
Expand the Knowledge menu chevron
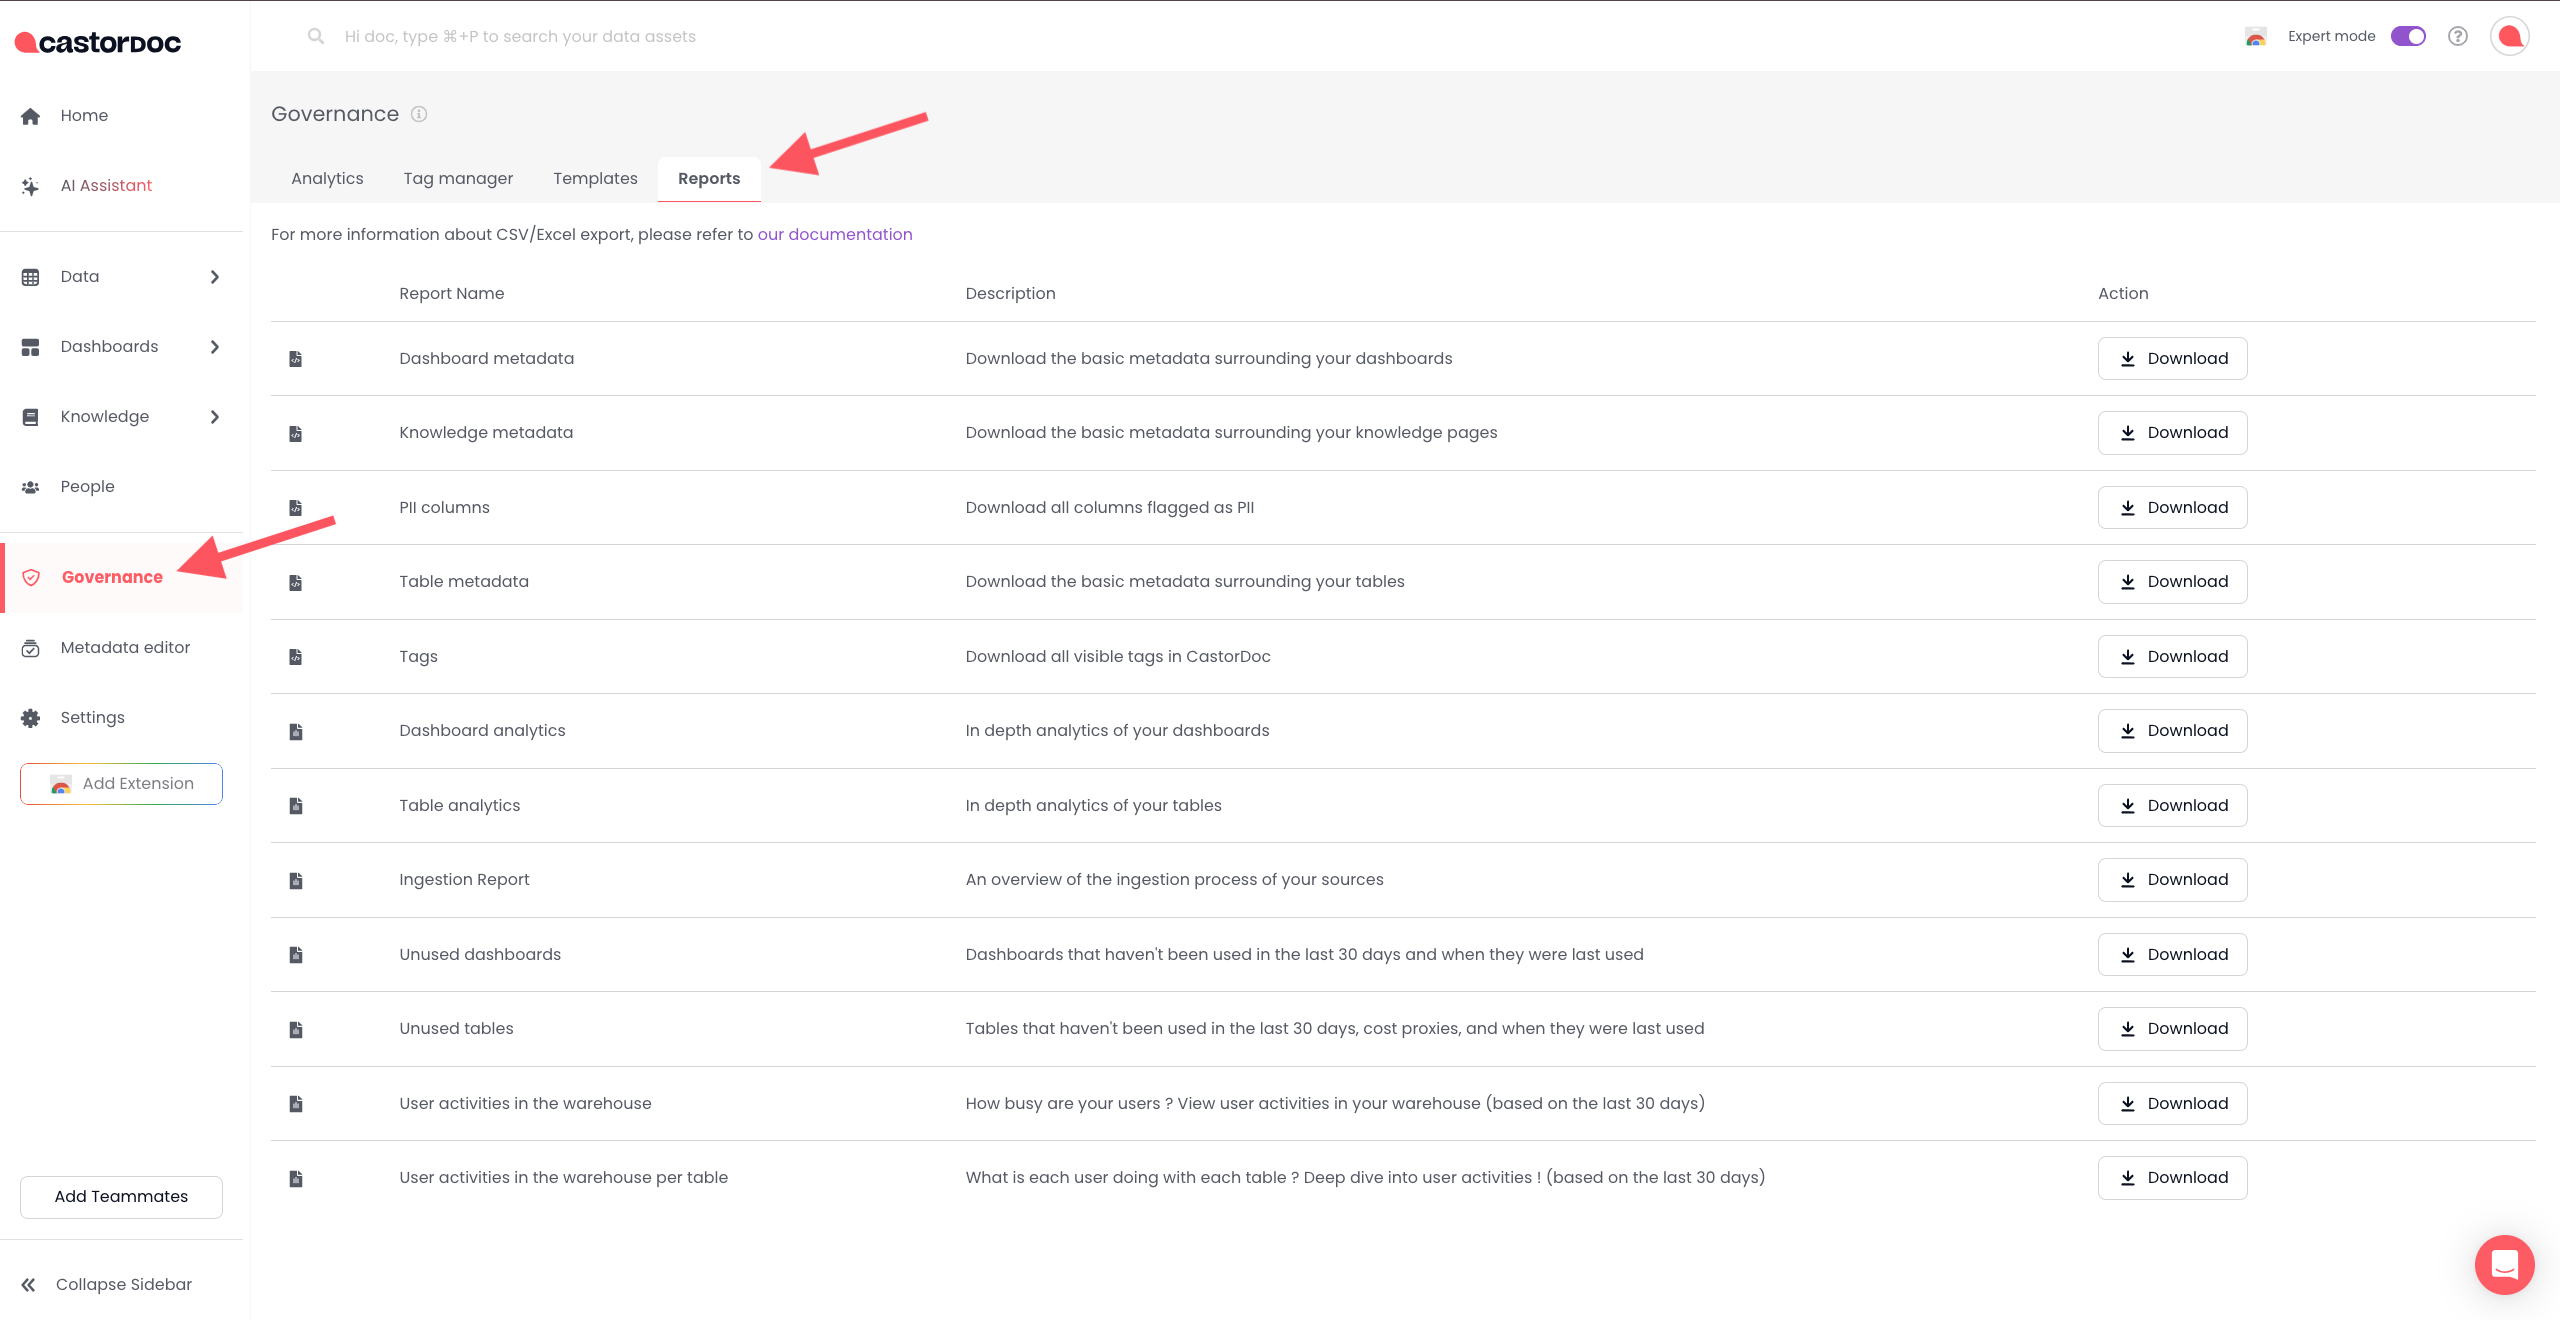[x=214, y=417]
